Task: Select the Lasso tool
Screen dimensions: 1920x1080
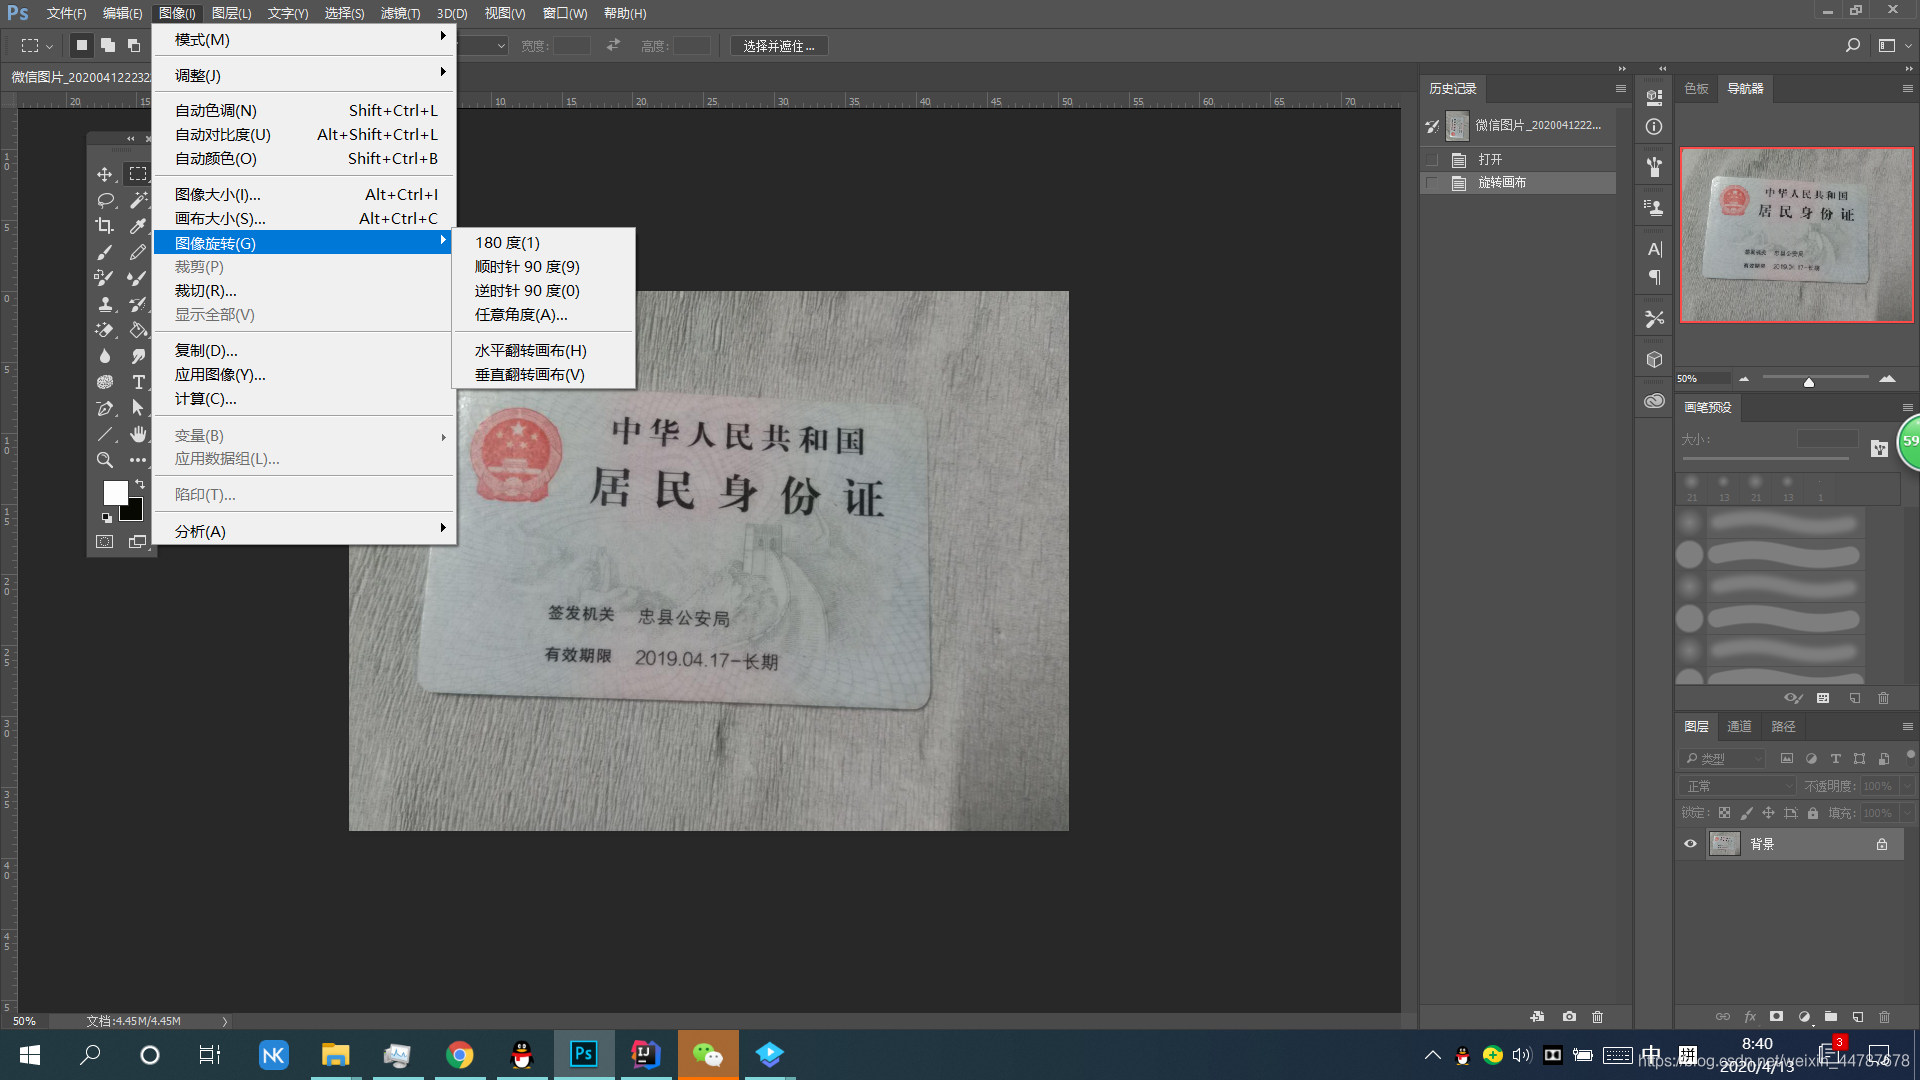Action: coord(104,200)
